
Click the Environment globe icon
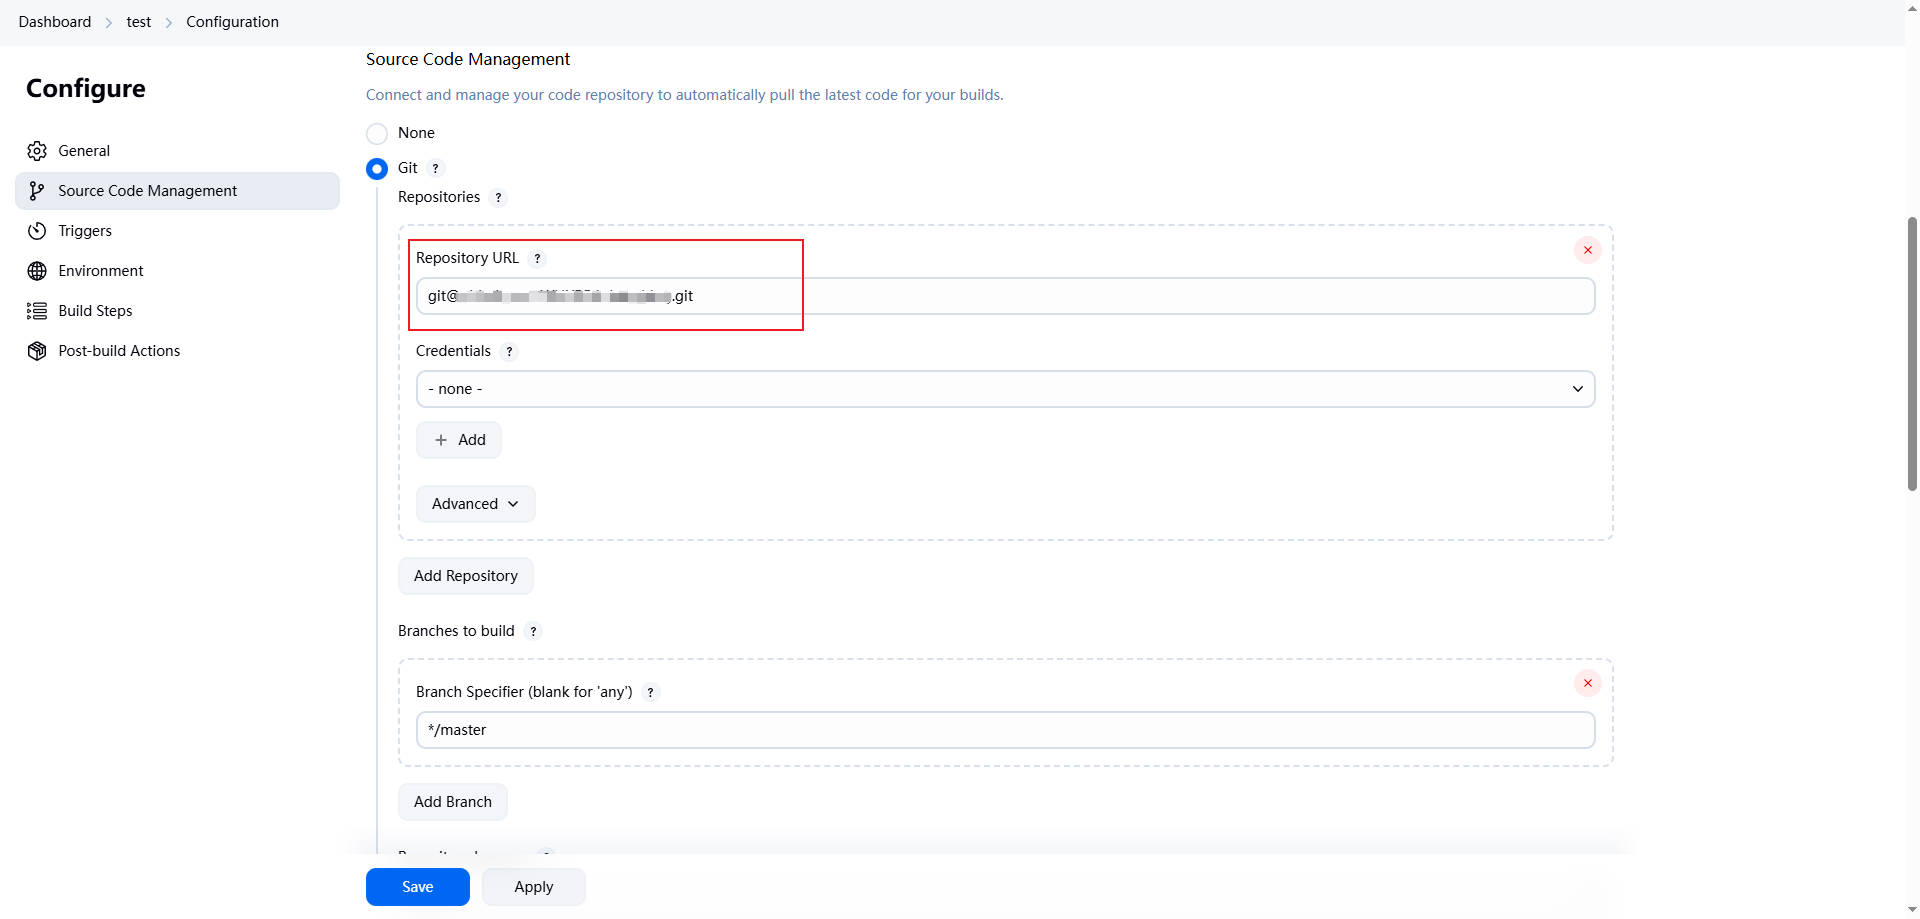[x=37, y=271]
